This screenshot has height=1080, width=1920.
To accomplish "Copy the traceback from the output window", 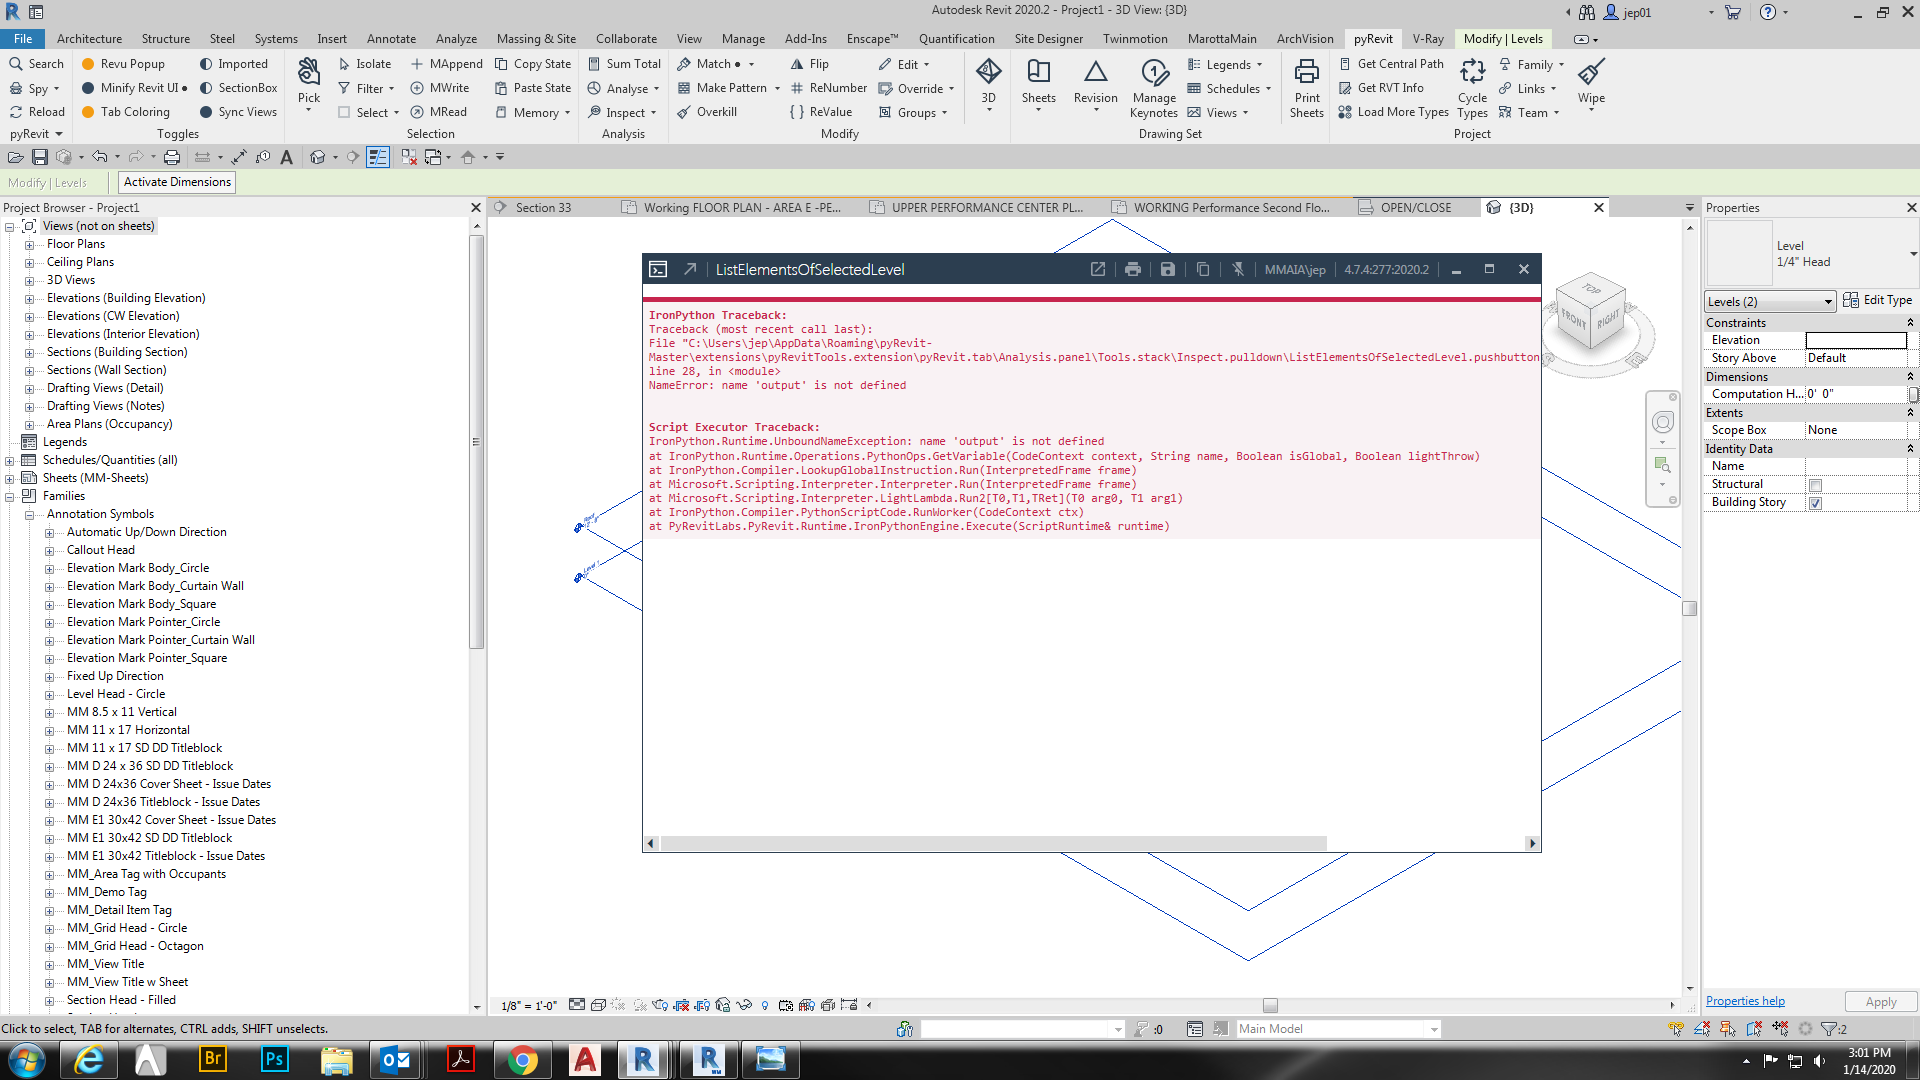I will point(1202,269).
